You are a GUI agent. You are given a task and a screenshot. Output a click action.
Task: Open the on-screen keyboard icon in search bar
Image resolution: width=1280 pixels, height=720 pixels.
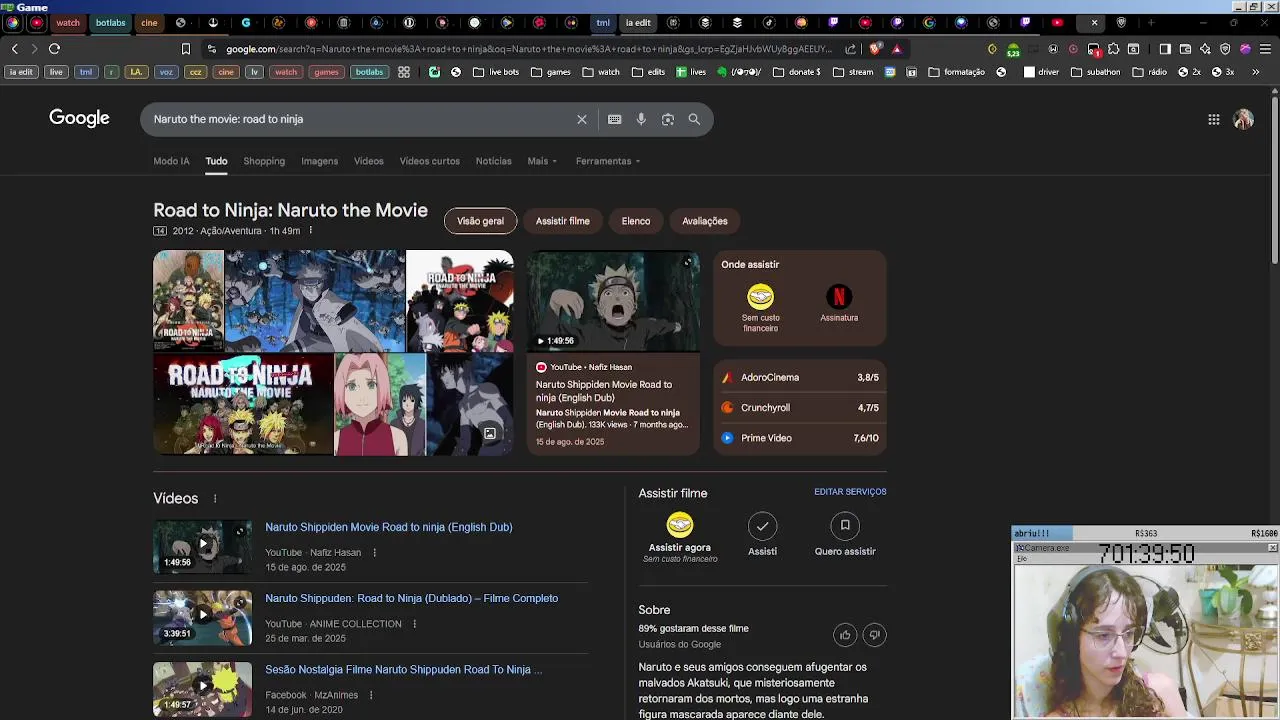pyautogui.click(x=614, y=119)
